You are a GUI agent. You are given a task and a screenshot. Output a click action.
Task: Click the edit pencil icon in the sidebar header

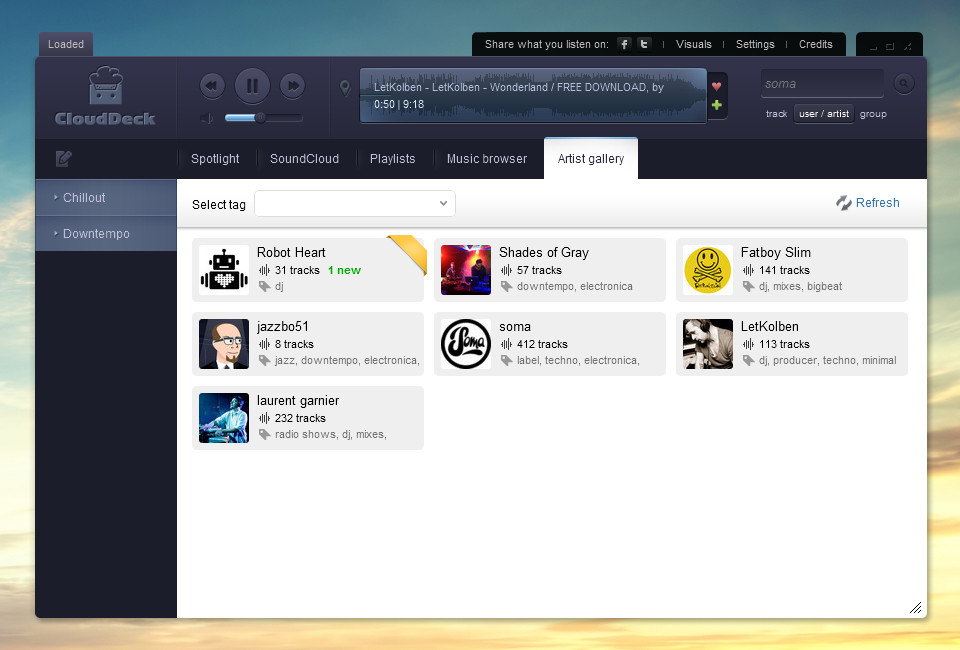[64, 159]
